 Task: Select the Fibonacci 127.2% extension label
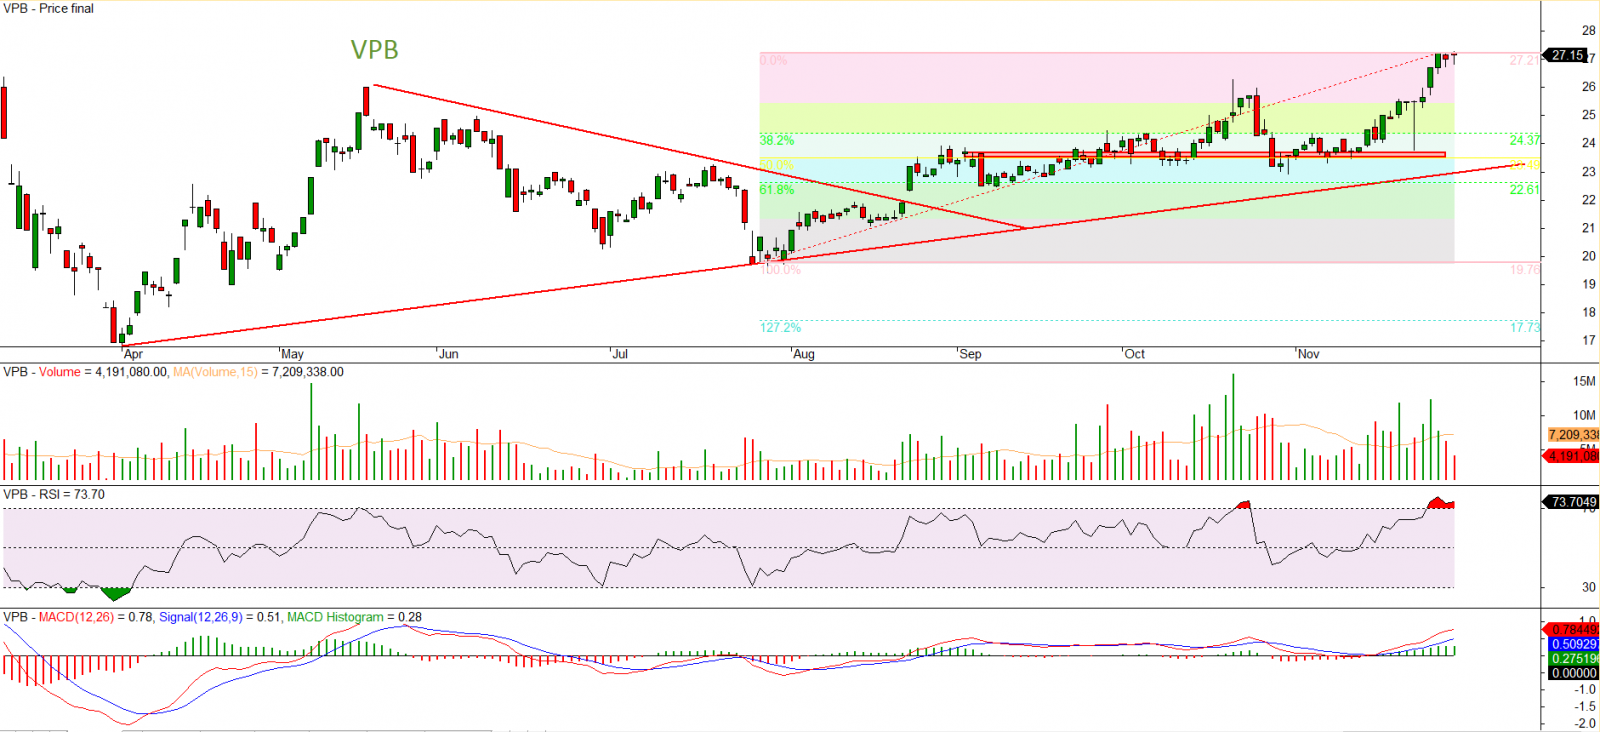(x=780, y=327)
